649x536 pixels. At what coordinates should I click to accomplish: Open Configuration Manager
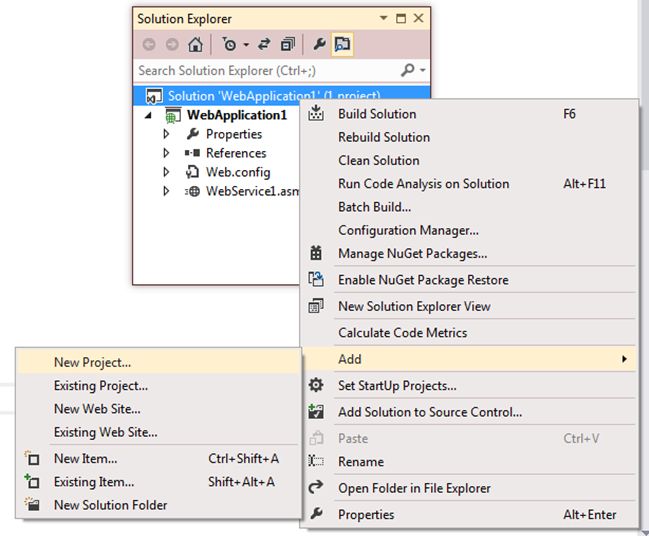click(469, 230)
